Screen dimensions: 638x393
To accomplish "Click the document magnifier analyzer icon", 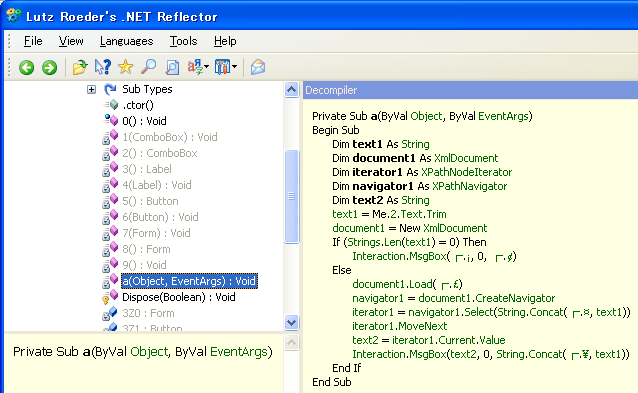I will (172, 67).
